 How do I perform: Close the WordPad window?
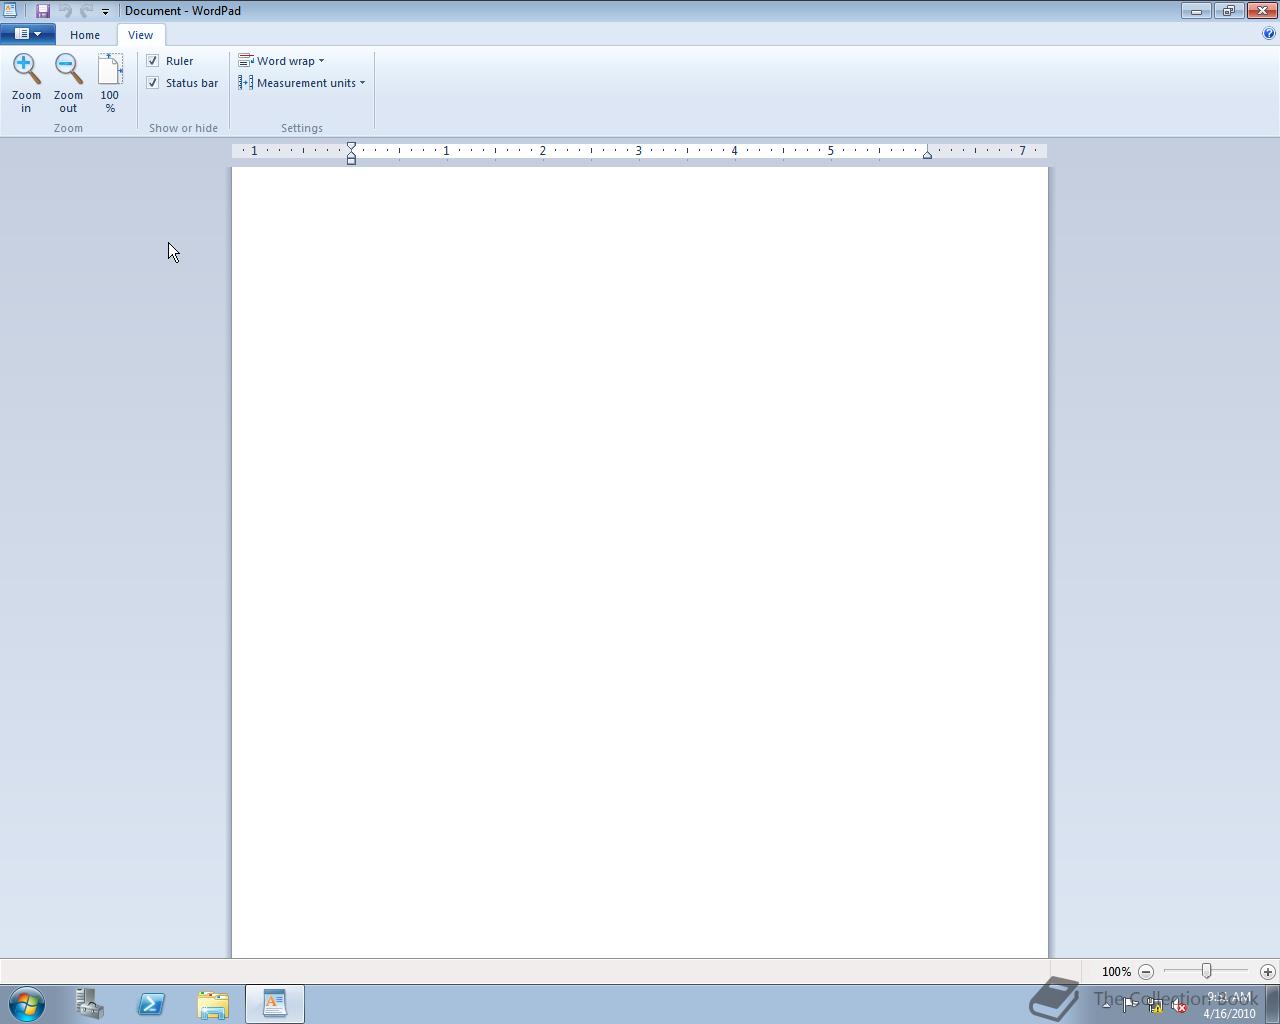(1262, 11)
